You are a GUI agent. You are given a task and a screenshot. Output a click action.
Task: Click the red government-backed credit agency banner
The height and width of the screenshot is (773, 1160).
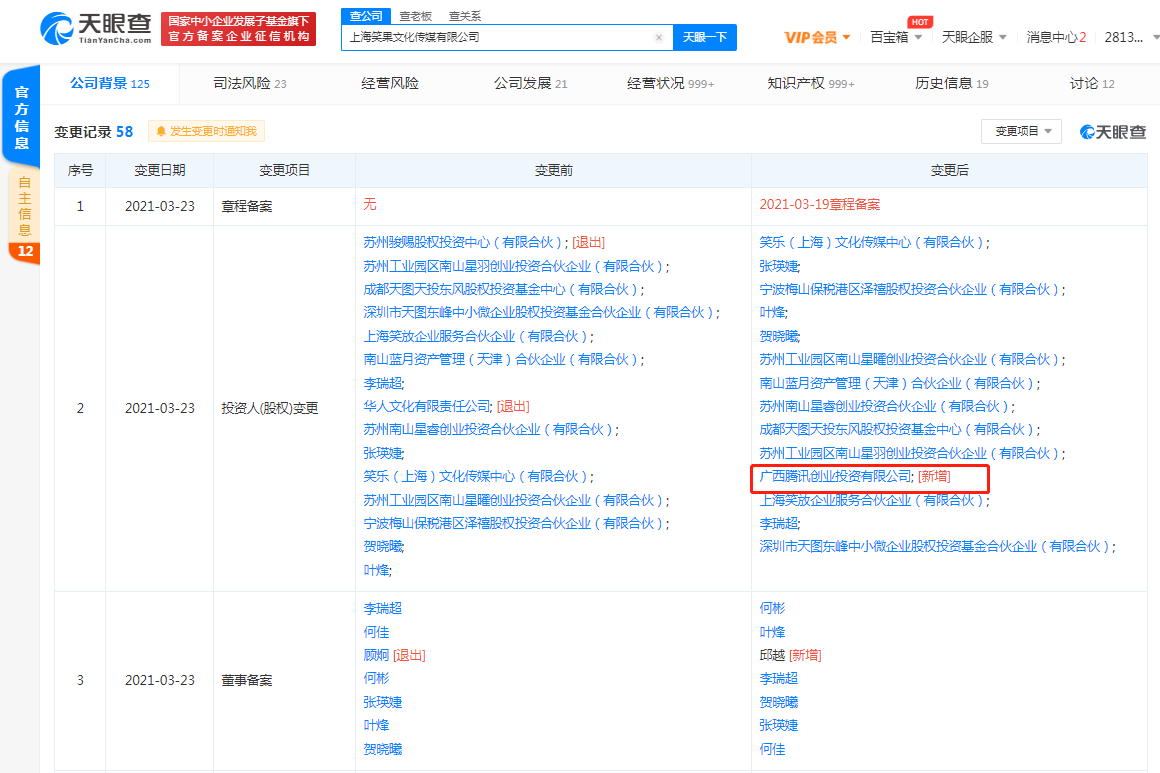[x=238, y=29]
